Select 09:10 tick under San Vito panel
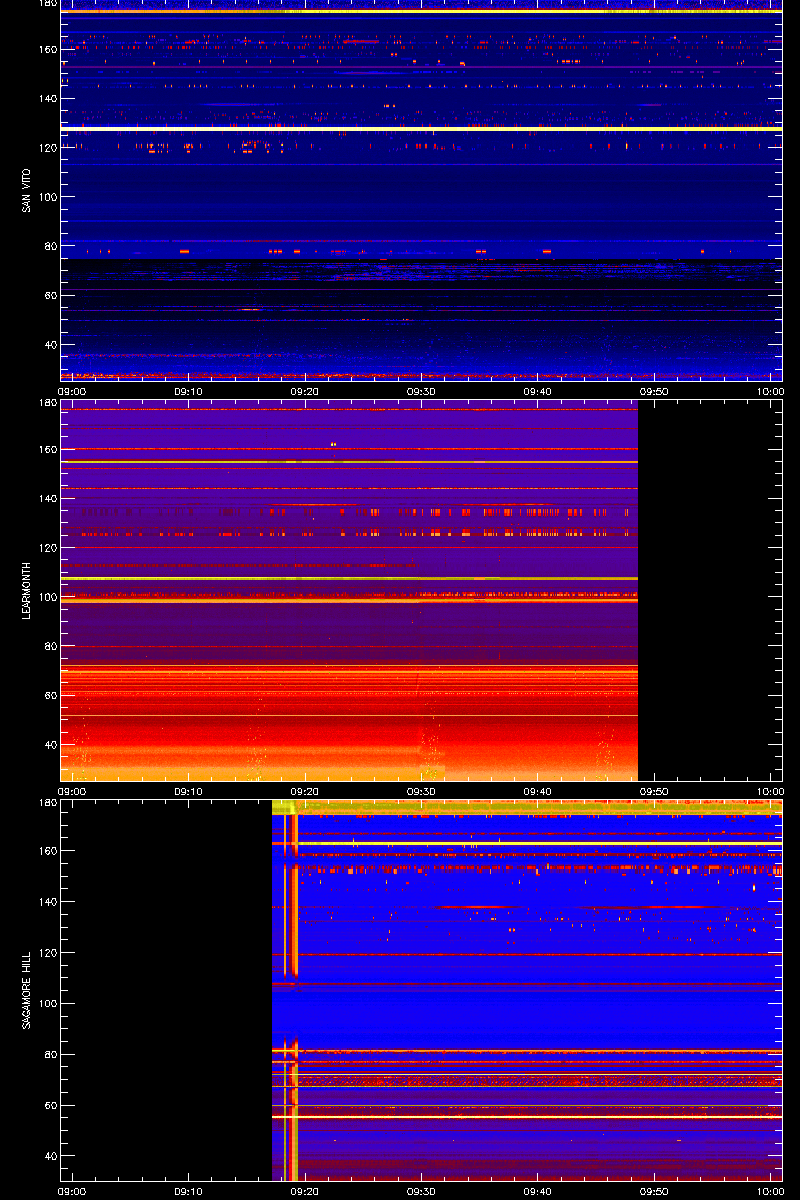Screen dimensions: 800x1200 pos(188,391)
